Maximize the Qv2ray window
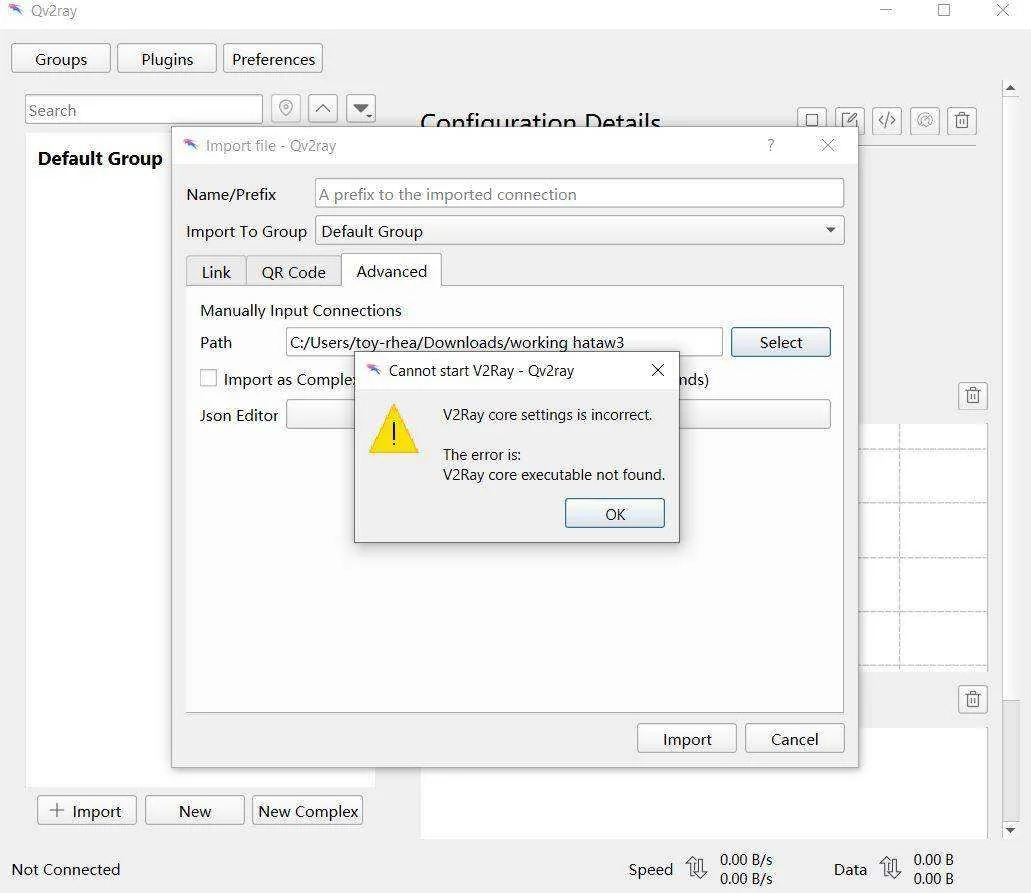1031x893 pixels. coord(944,10)
